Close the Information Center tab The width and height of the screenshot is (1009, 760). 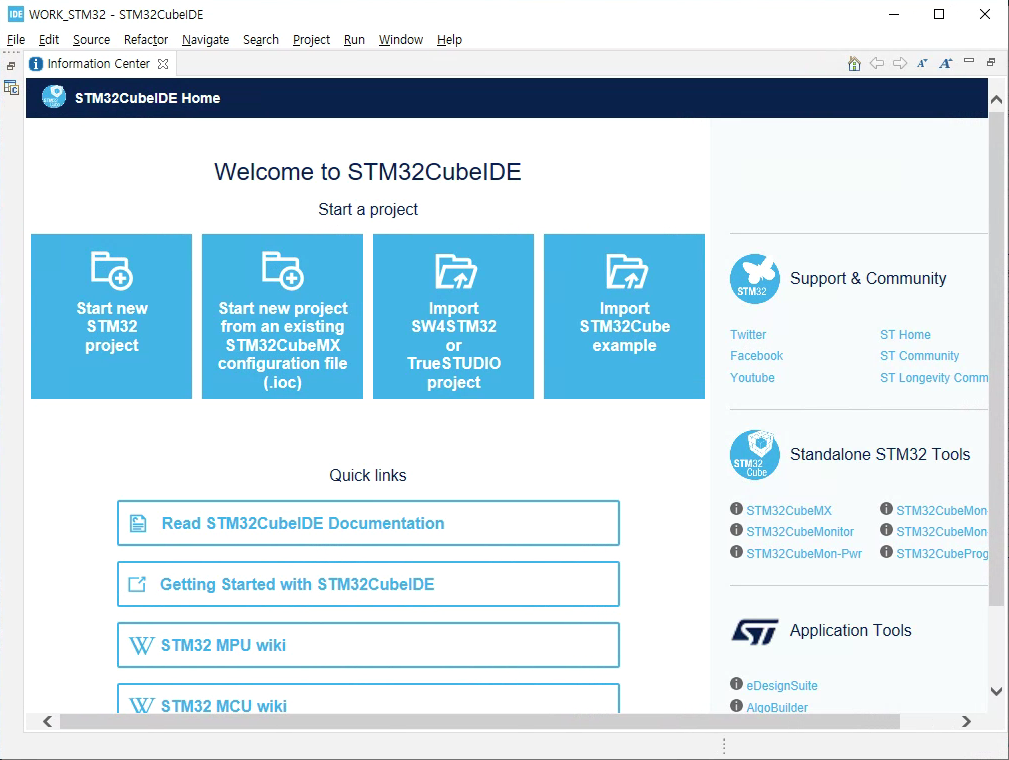pos(163,64)
